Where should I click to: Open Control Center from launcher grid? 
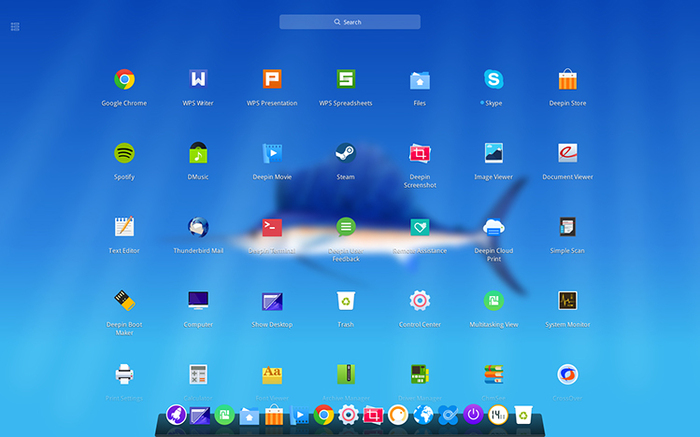pos(420,300)
